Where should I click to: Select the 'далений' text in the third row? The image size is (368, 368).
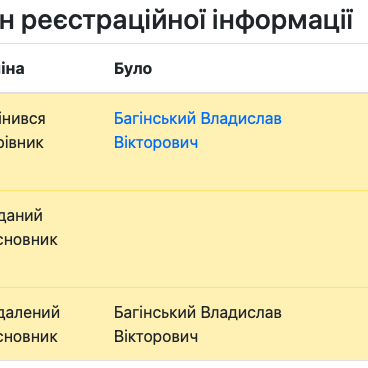[30, 313]
